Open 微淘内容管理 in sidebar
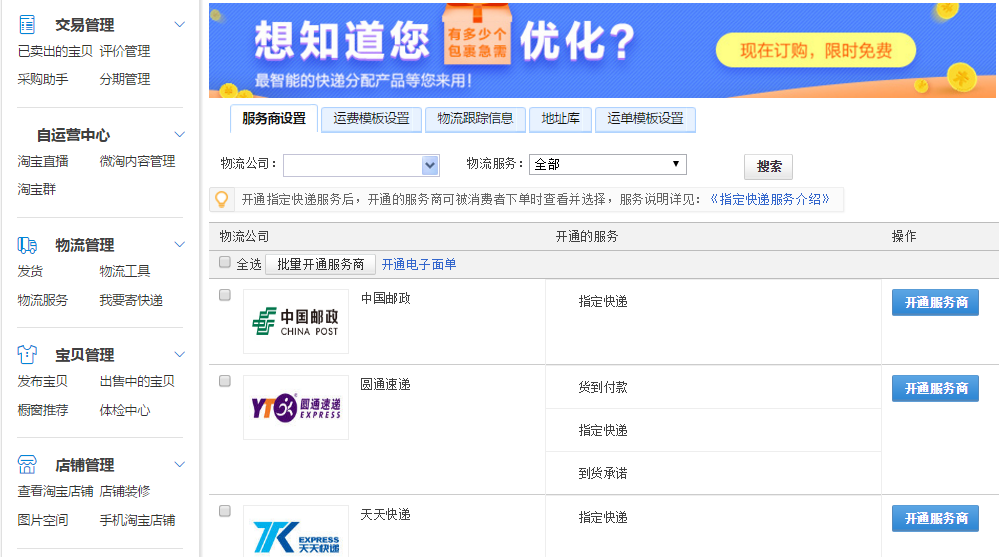Viewport: 999px width, 557px height. point(137,162)
